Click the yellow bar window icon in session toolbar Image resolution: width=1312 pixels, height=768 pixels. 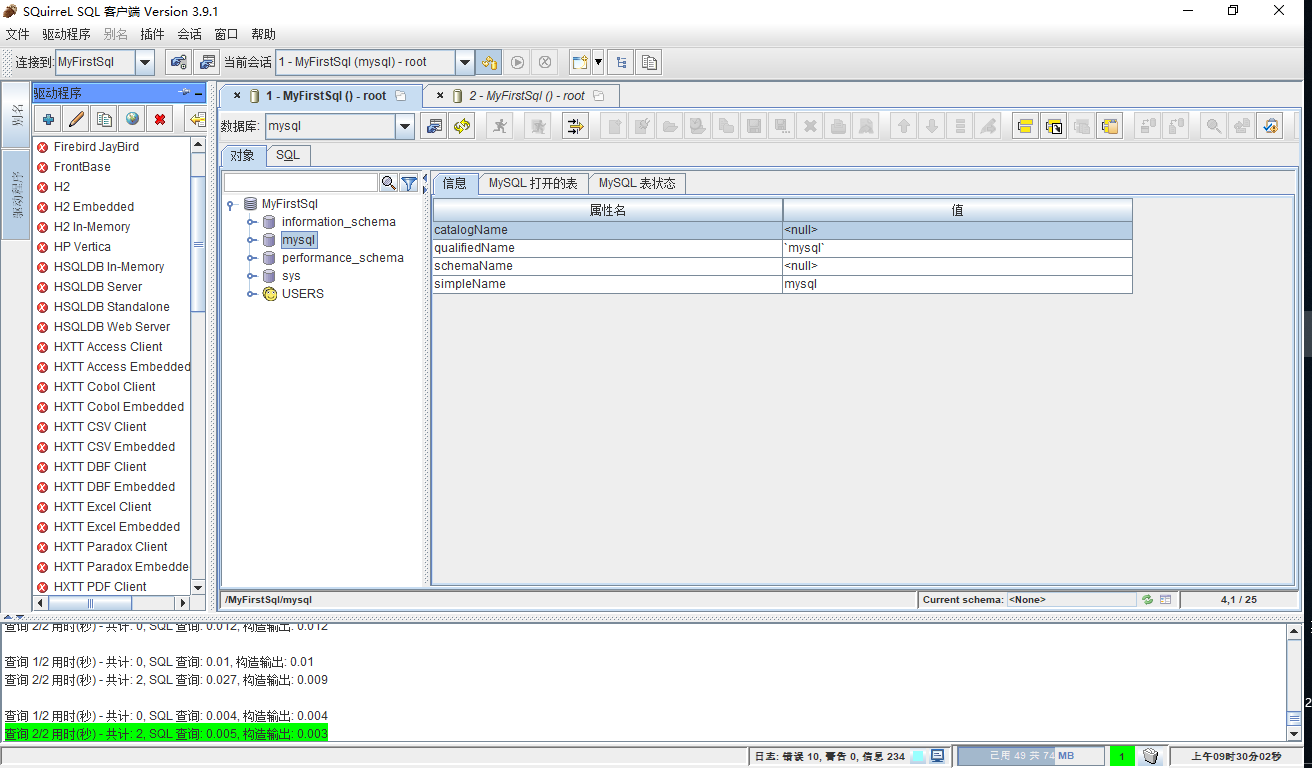click(1024, 126)
